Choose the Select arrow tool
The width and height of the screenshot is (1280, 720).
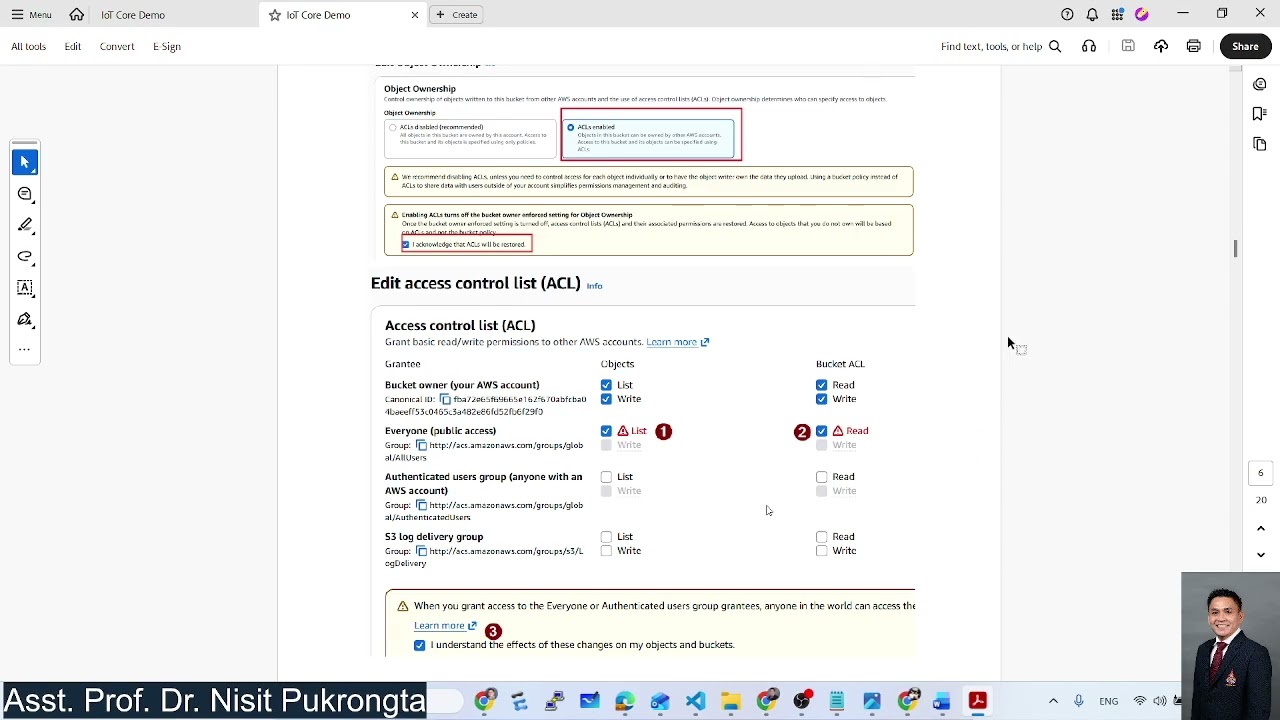pyautogui.click(x=25, y=162)
